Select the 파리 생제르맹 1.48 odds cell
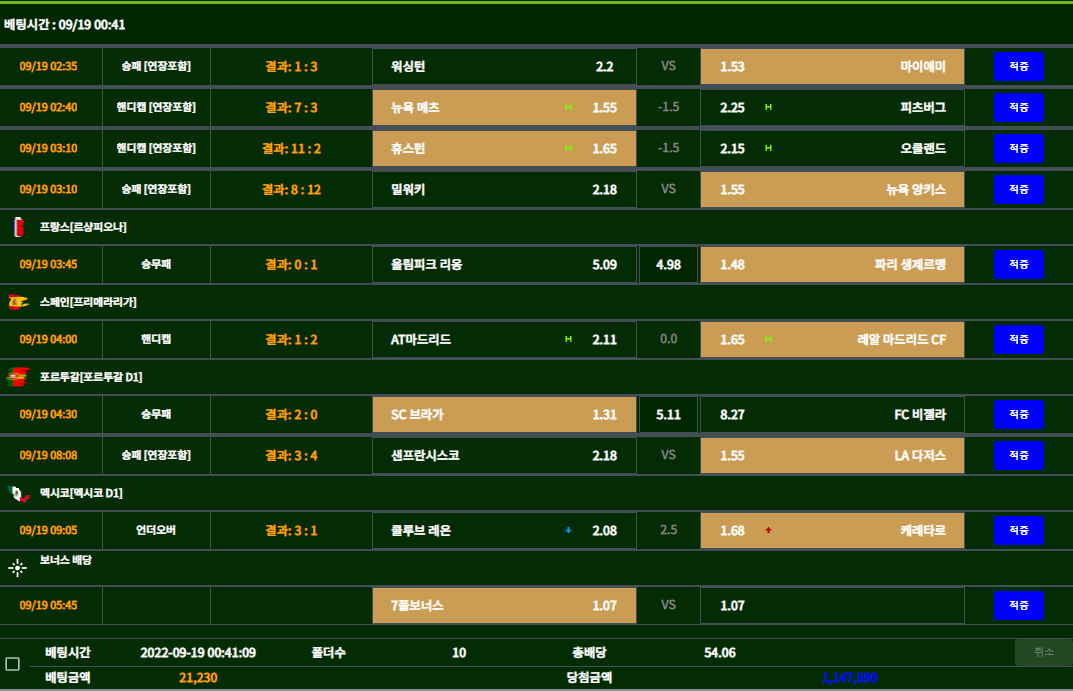The height and width of the screenshot is (691, 1073). (x=832, y=265)
